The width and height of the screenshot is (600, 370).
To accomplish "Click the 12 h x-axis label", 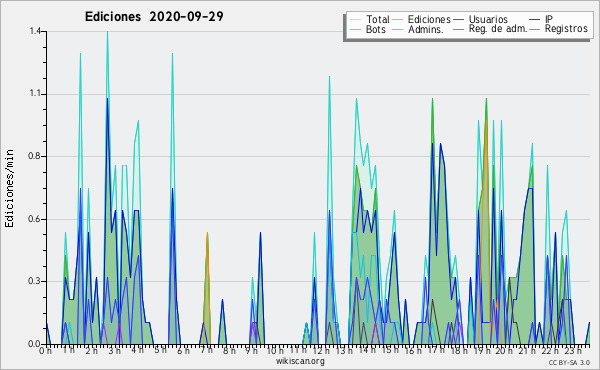I will [x=321, y=350].
